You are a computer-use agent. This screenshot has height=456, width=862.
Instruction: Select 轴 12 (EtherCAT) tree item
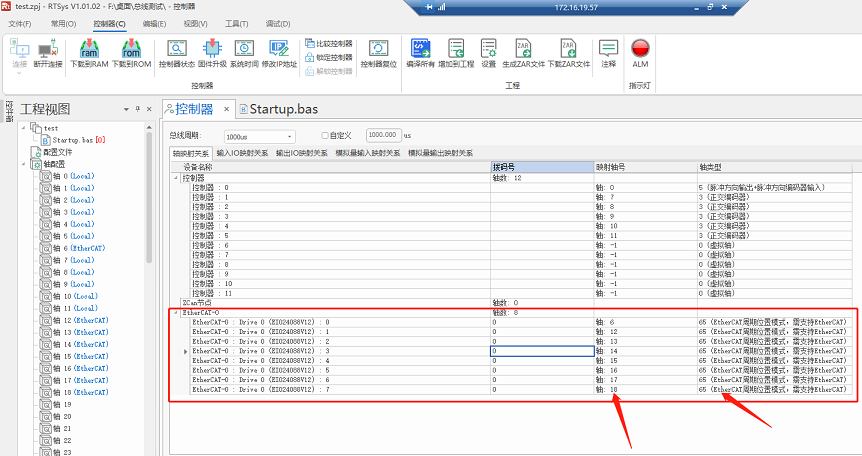coord(75,320)
